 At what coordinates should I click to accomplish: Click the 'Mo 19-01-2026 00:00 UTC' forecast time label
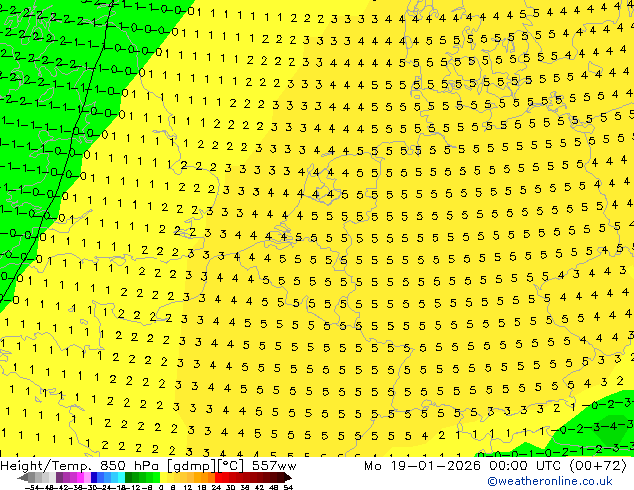click(464, 466)
